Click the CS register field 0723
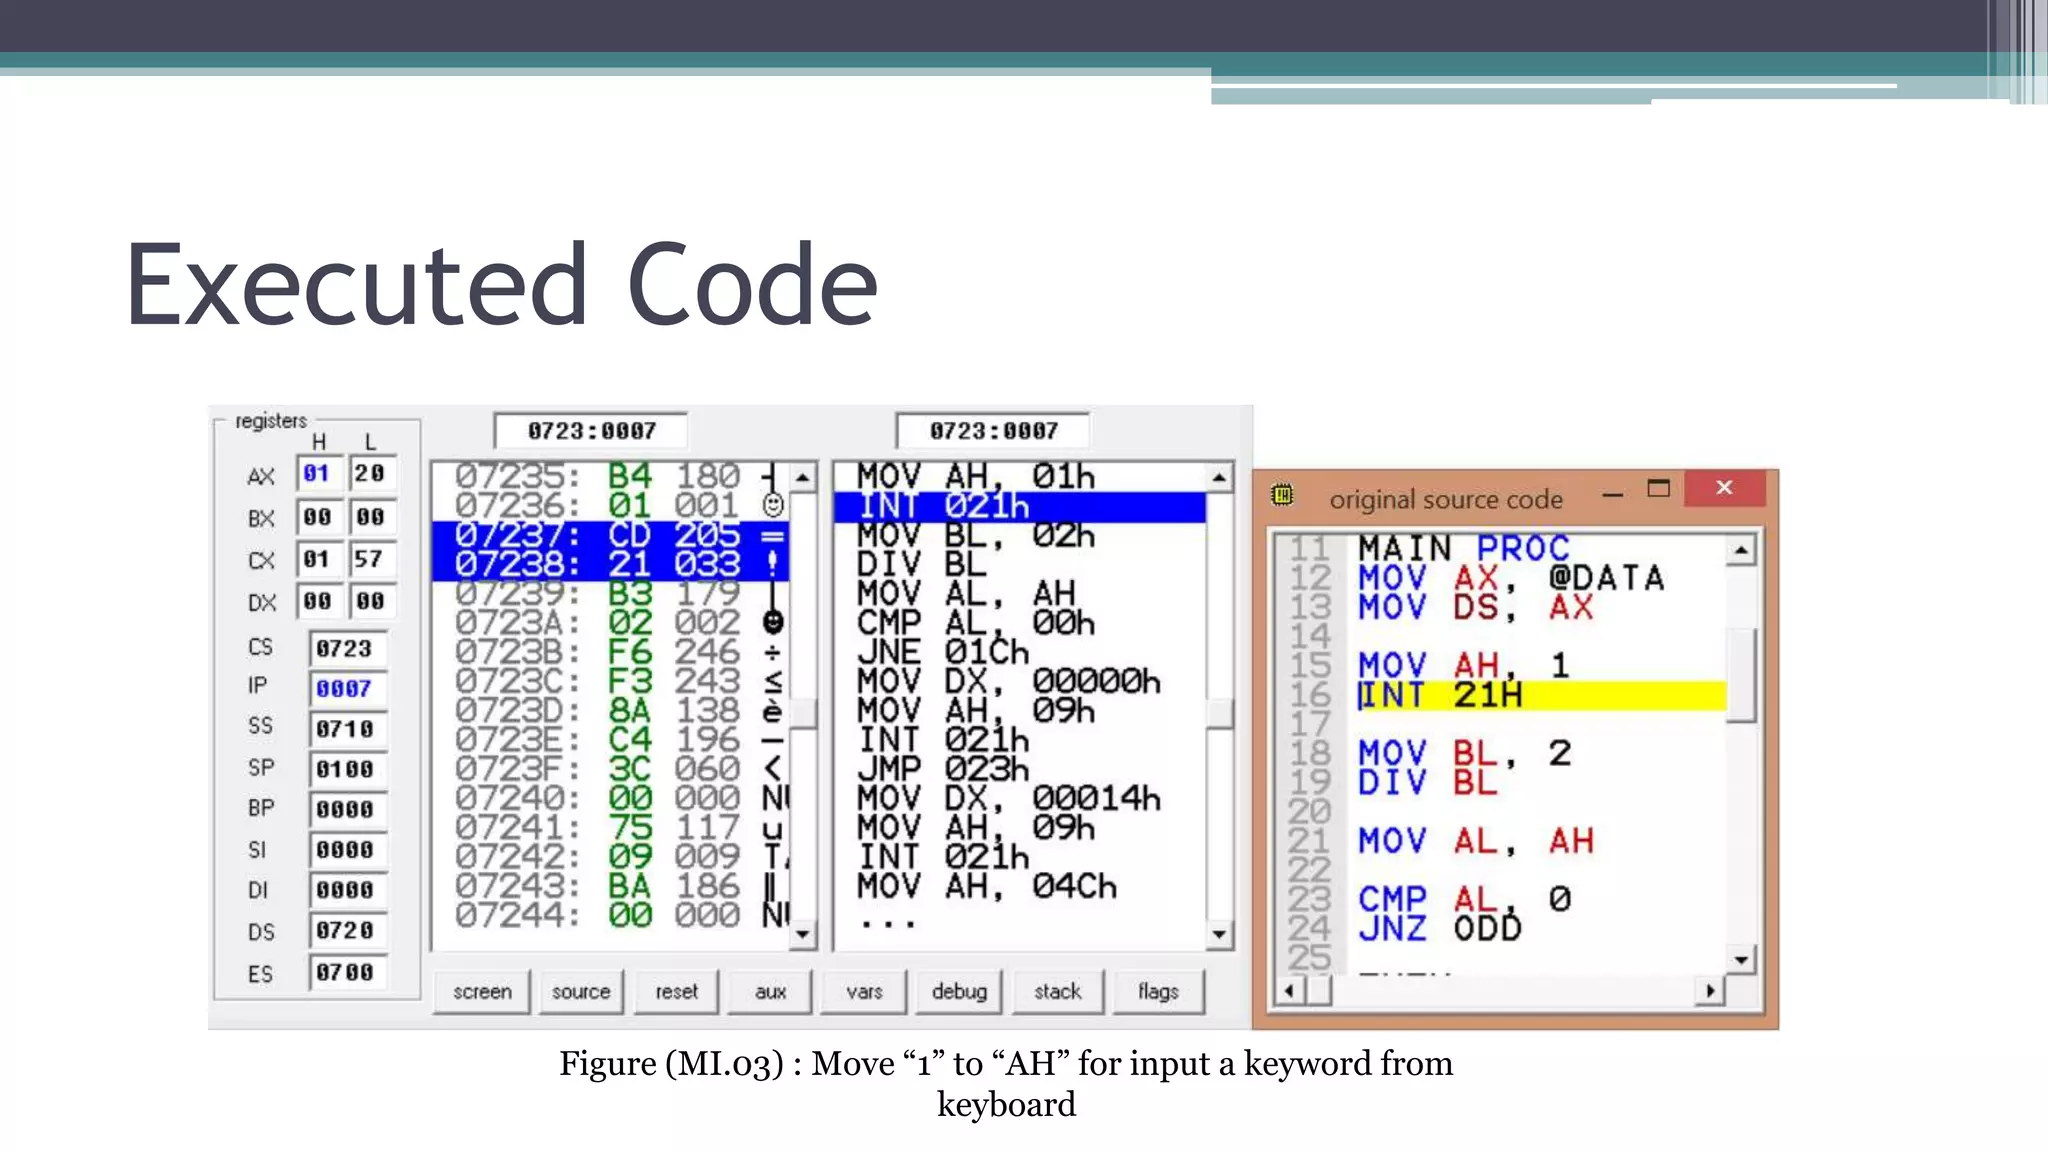 click(x=346, y=649)
